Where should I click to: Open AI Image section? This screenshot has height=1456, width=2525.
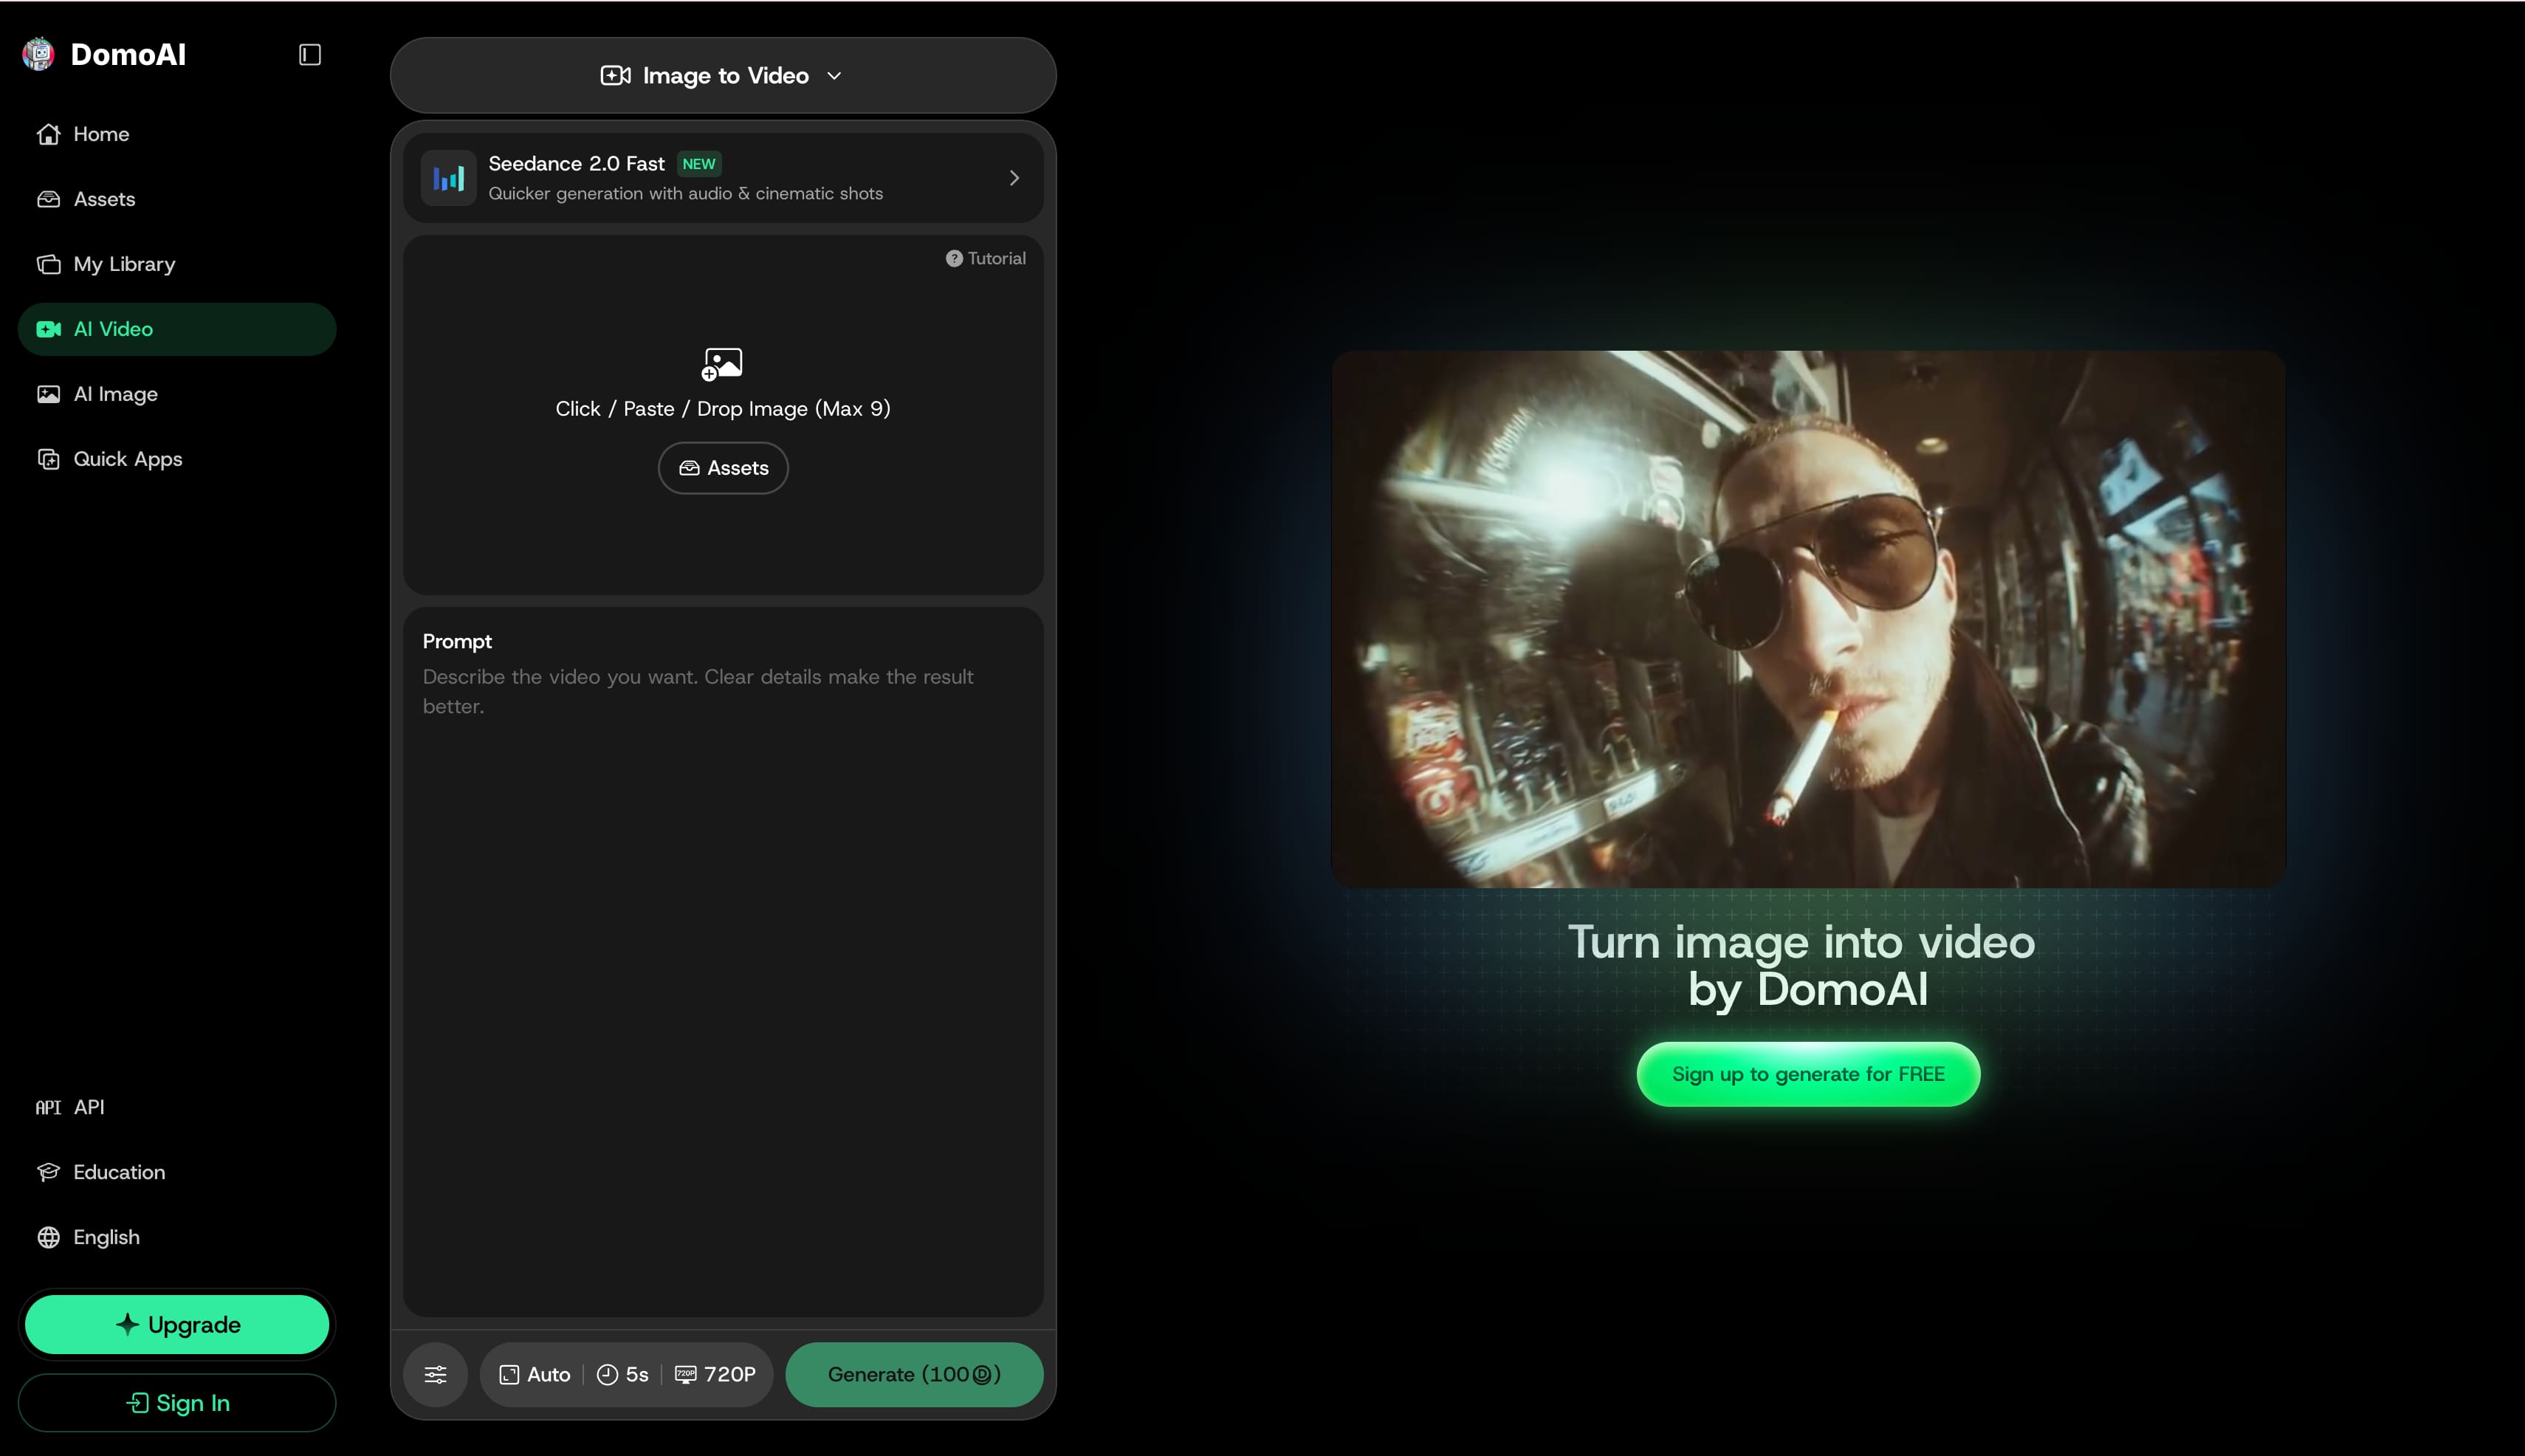[x=177, y=394]
